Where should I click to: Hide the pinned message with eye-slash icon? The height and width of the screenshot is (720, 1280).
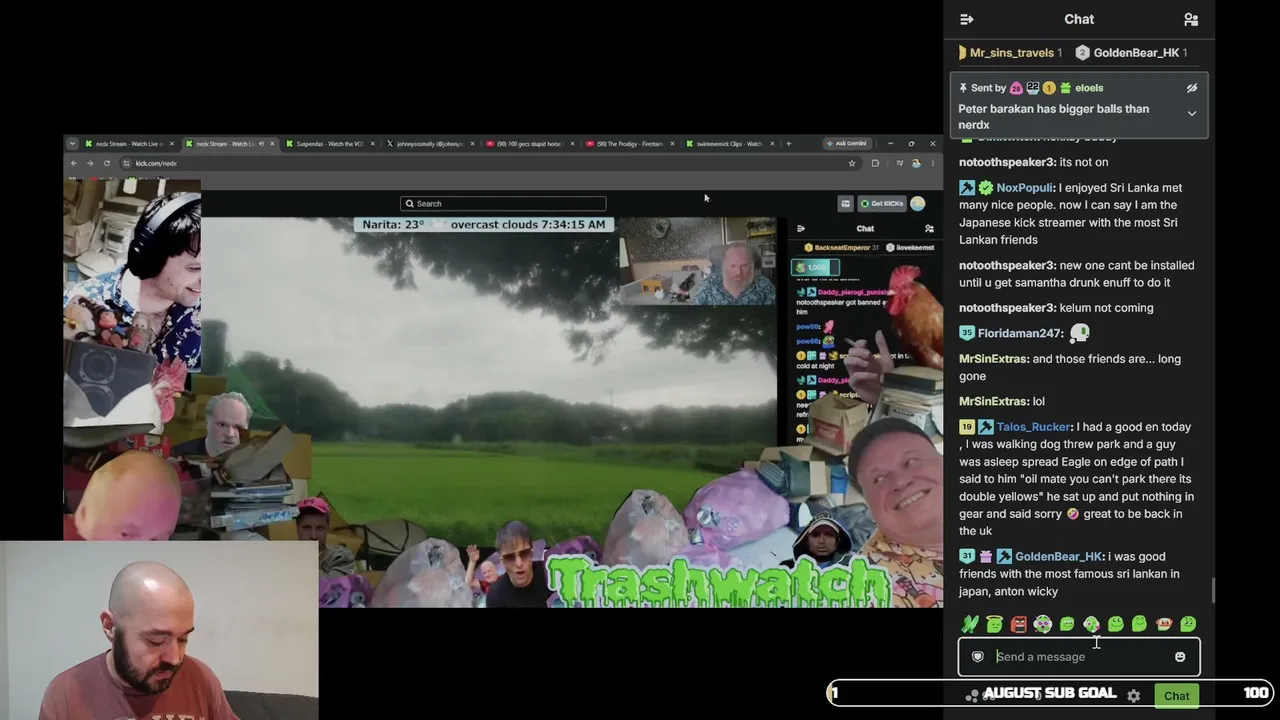(1192, 88)
